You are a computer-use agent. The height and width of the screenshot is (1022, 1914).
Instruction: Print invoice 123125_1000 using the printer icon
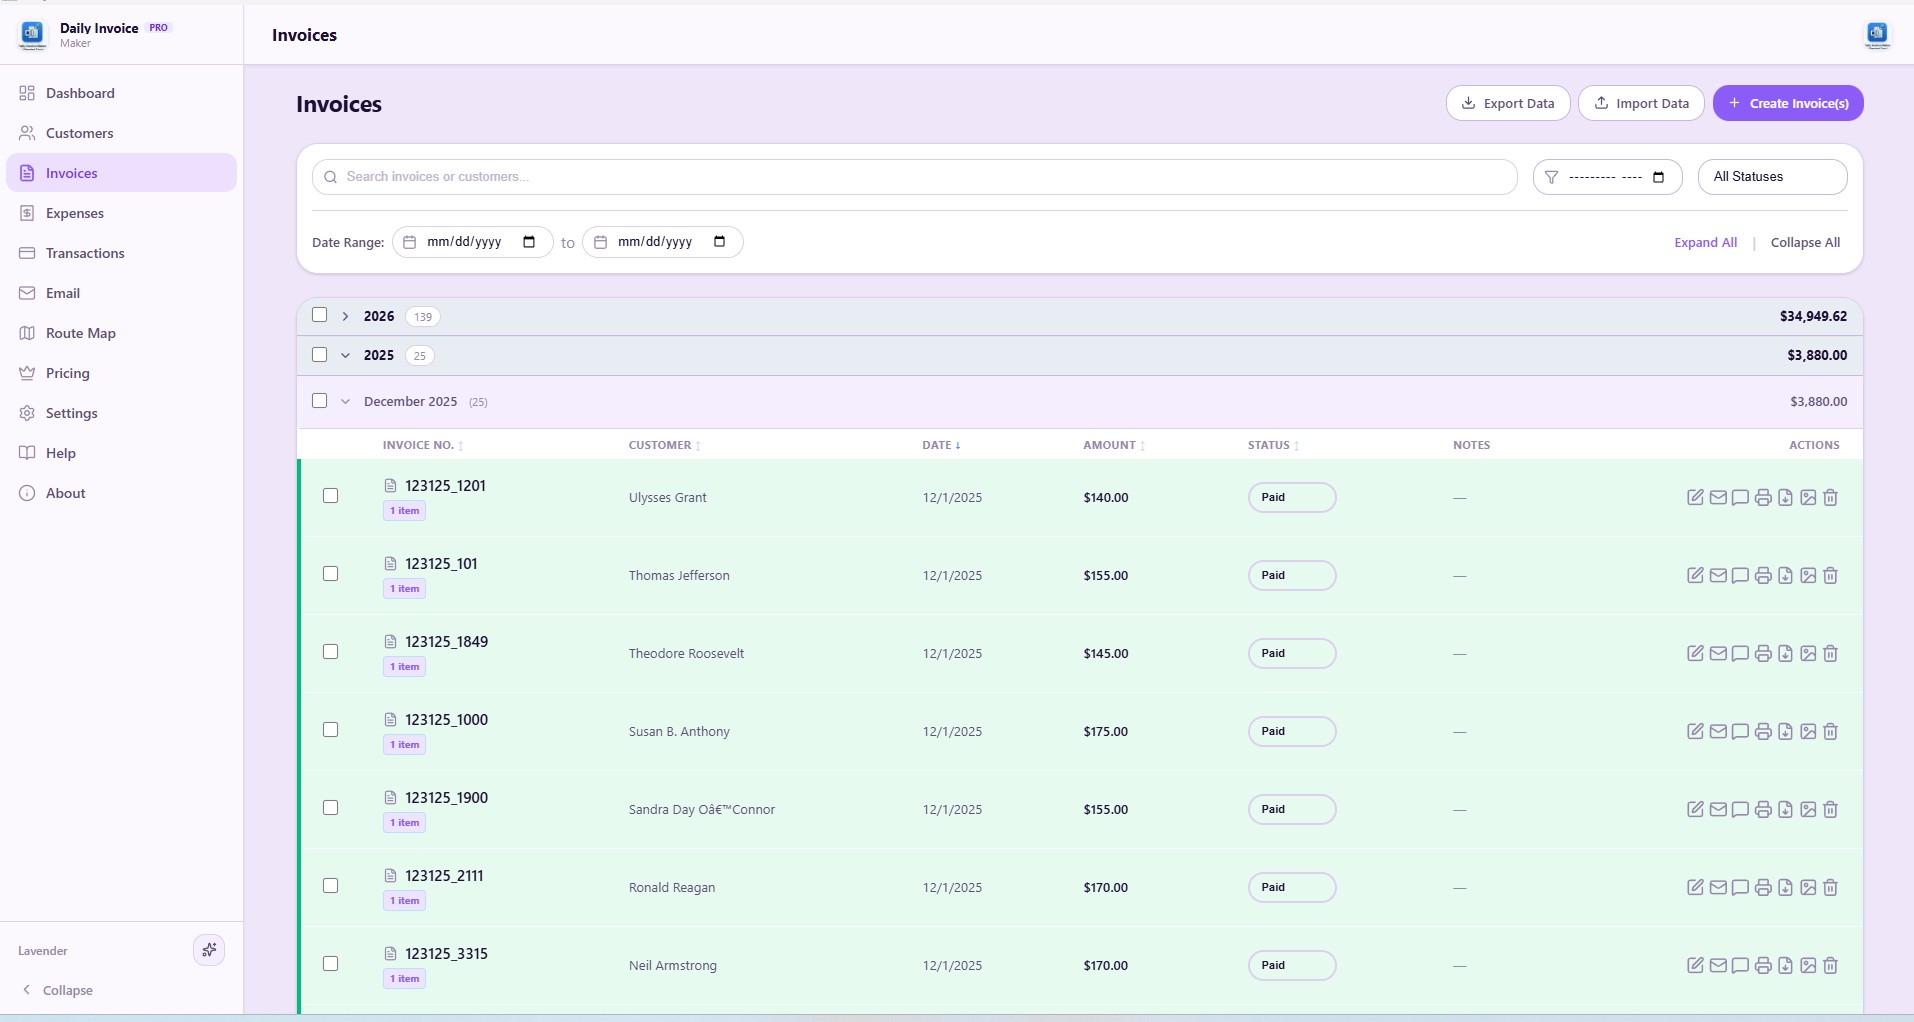1763,731
